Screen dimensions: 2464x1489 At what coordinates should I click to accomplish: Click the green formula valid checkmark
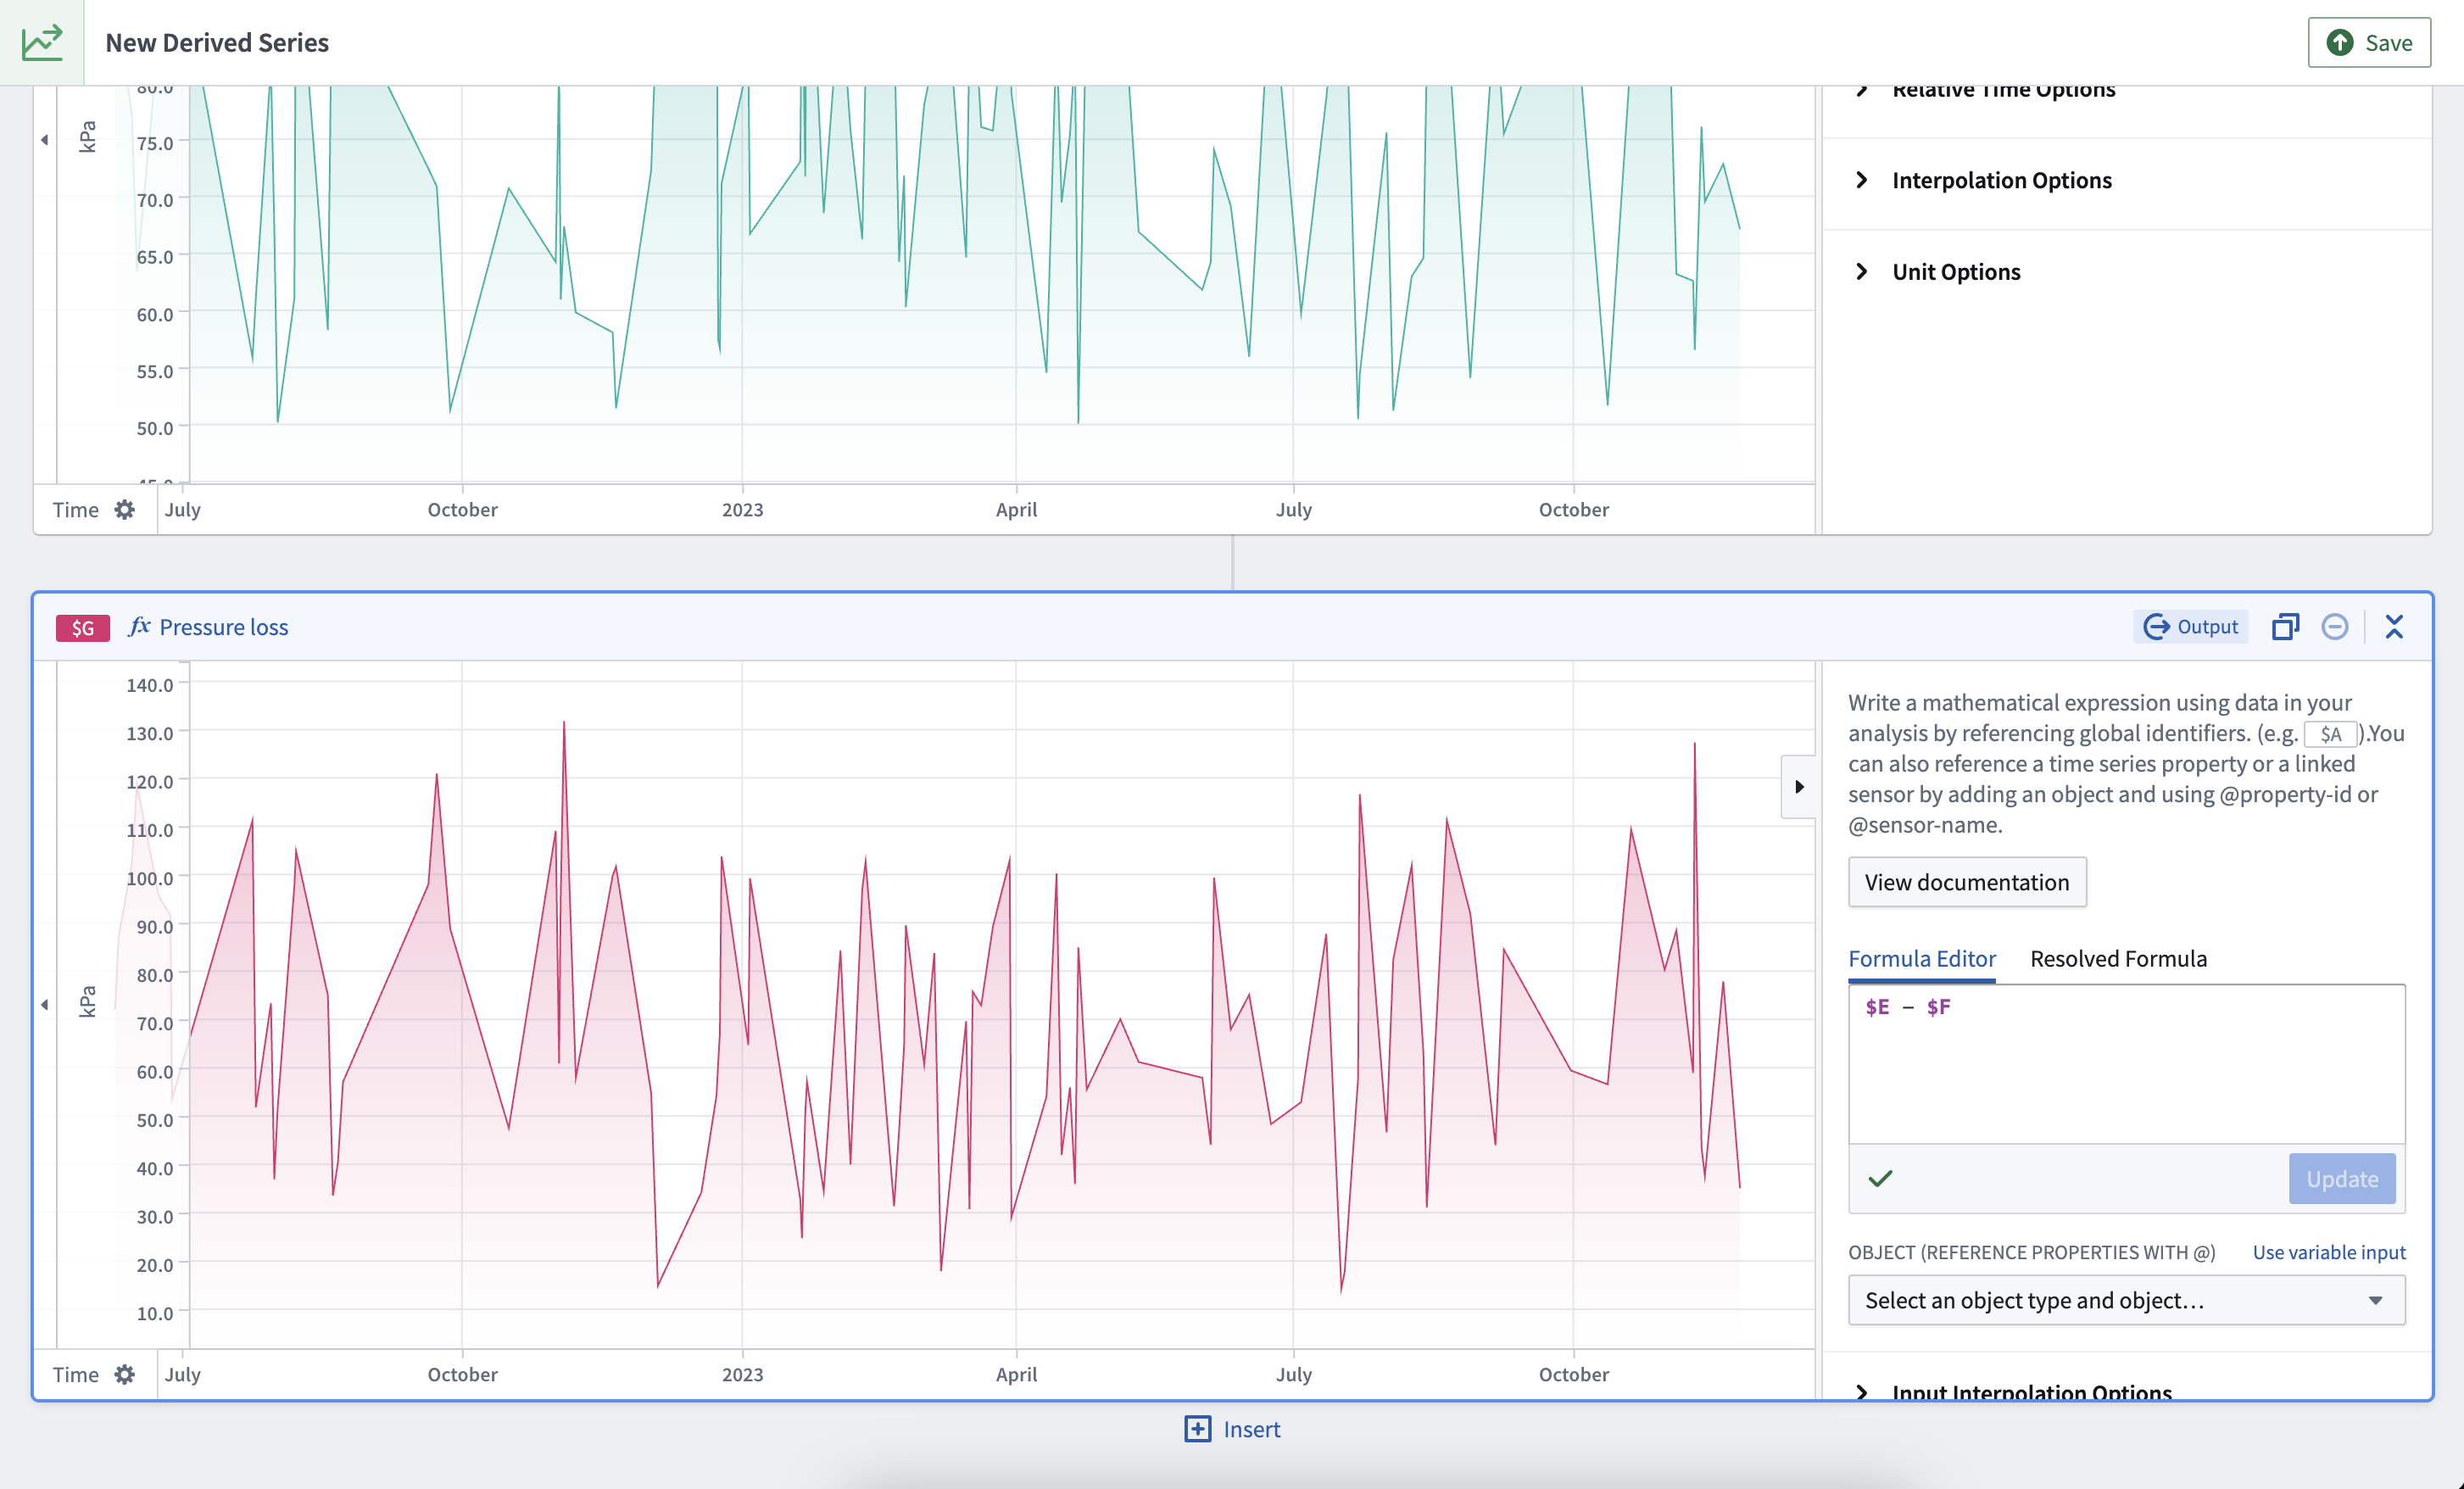click(1880, 1178)
